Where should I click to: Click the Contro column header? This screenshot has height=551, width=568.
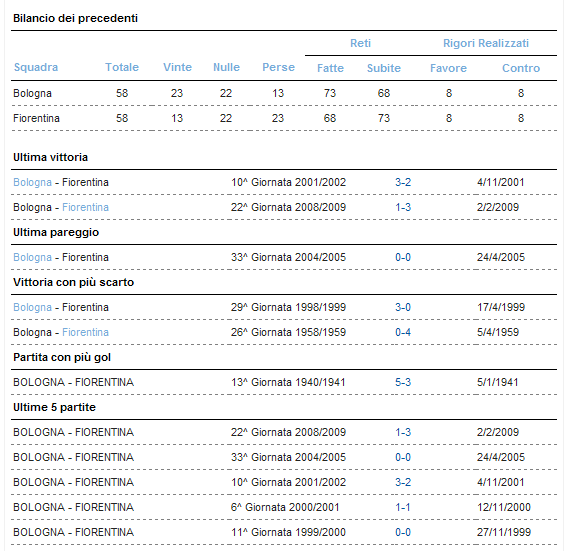[521, 68]
